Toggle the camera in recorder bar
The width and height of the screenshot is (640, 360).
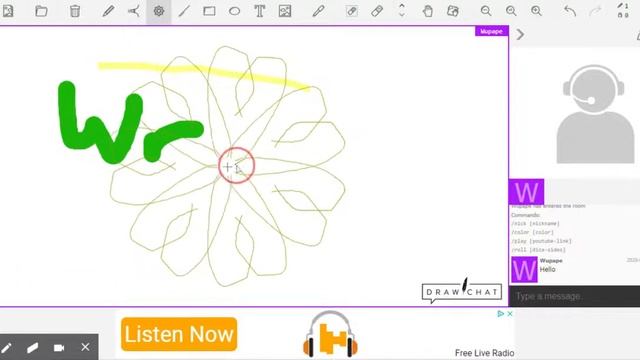pyautogui.click(x=59, y=347)
